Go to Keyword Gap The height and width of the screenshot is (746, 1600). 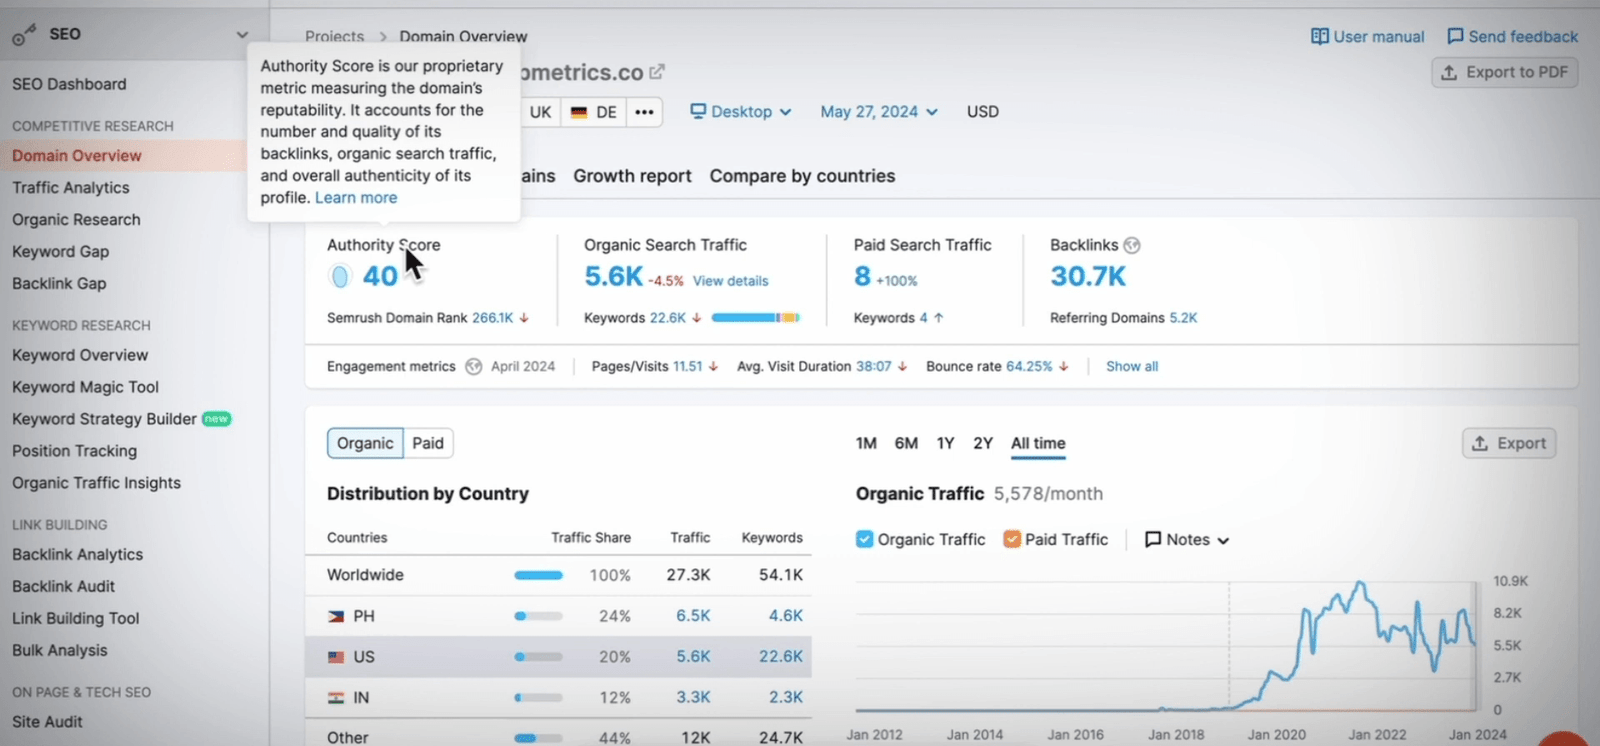coord(60,252)
